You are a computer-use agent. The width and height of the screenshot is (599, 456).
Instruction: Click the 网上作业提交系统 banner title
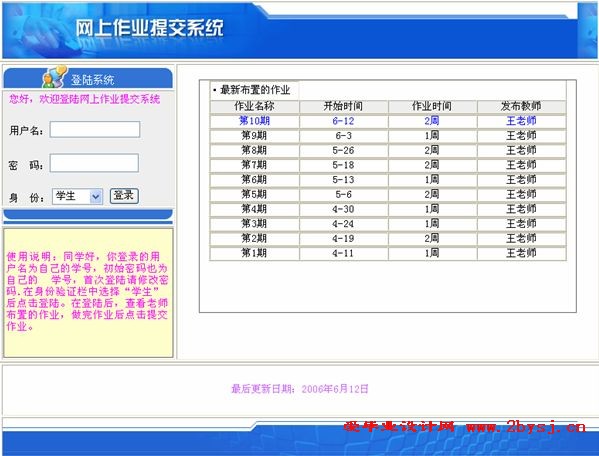click(x=149, y=28)
